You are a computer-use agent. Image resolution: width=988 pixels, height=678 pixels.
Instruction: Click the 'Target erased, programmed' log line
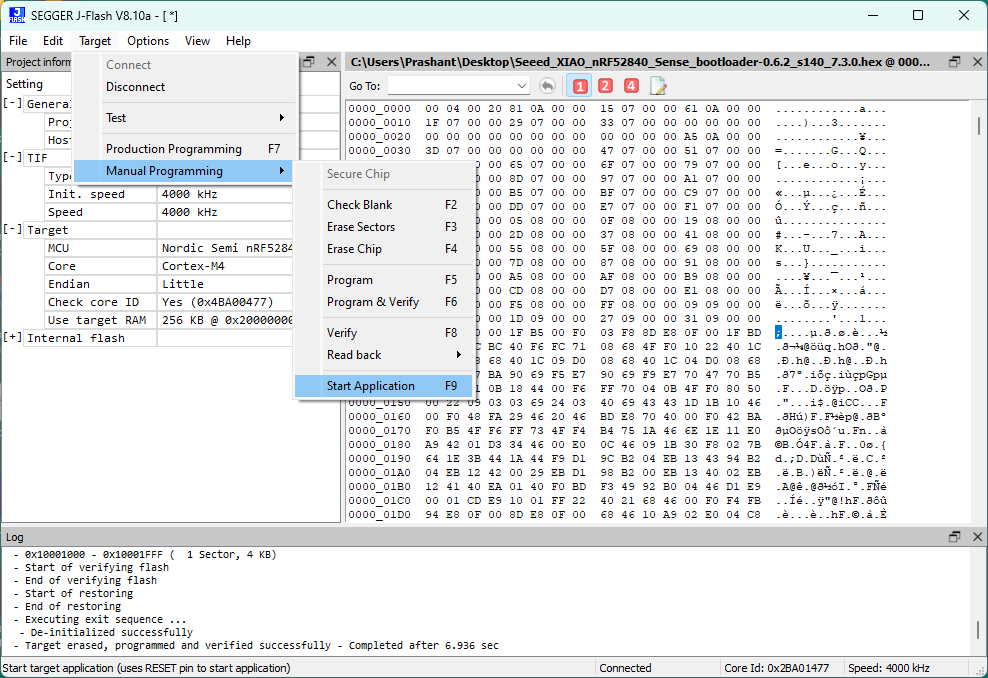(x=256, y=645)
